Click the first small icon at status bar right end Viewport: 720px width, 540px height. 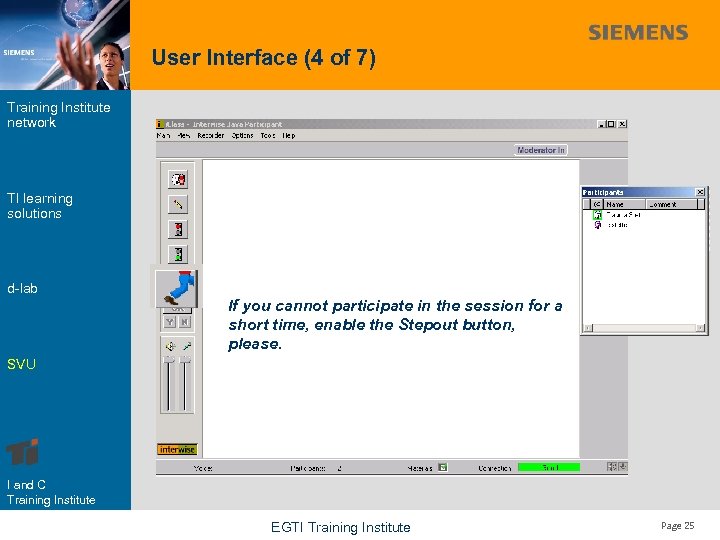point(612,467)
